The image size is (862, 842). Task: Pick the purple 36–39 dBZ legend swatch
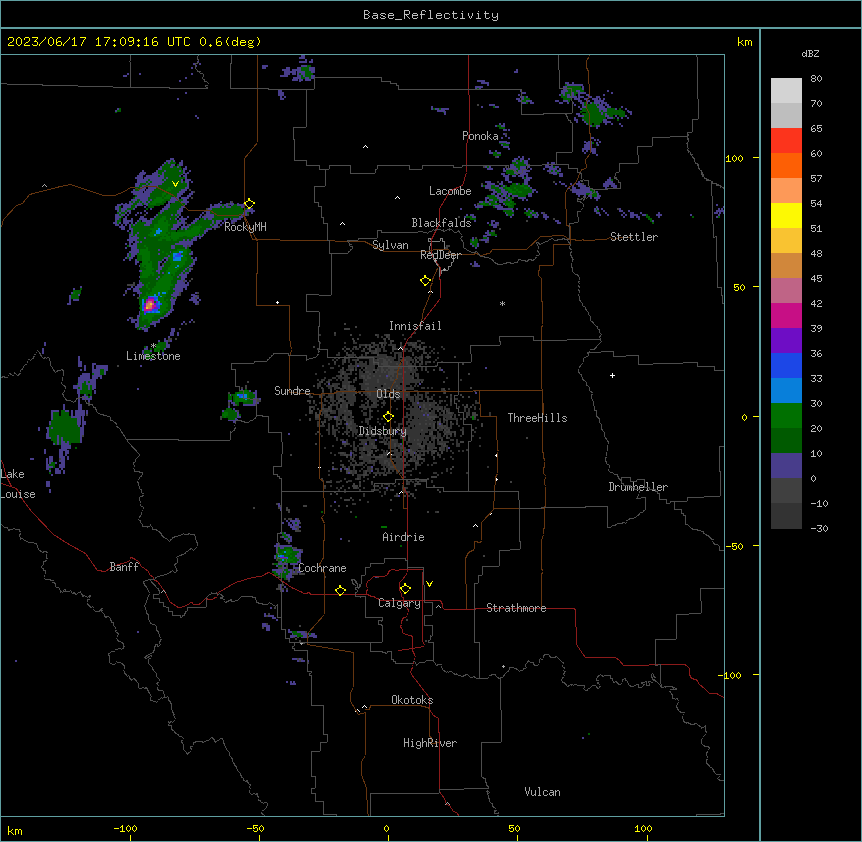click(x=786, y=341)
